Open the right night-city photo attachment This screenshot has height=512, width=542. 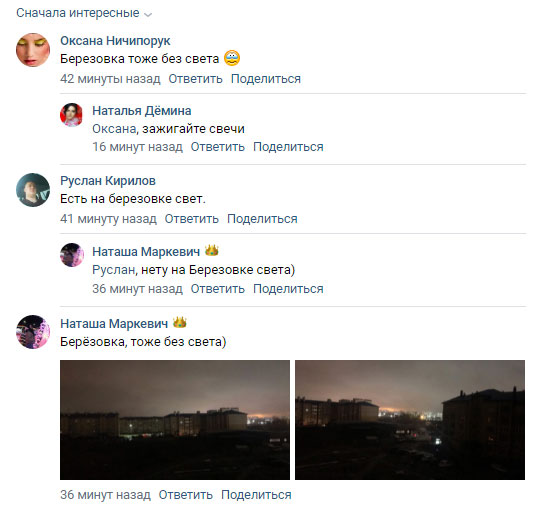coord(410,420)
